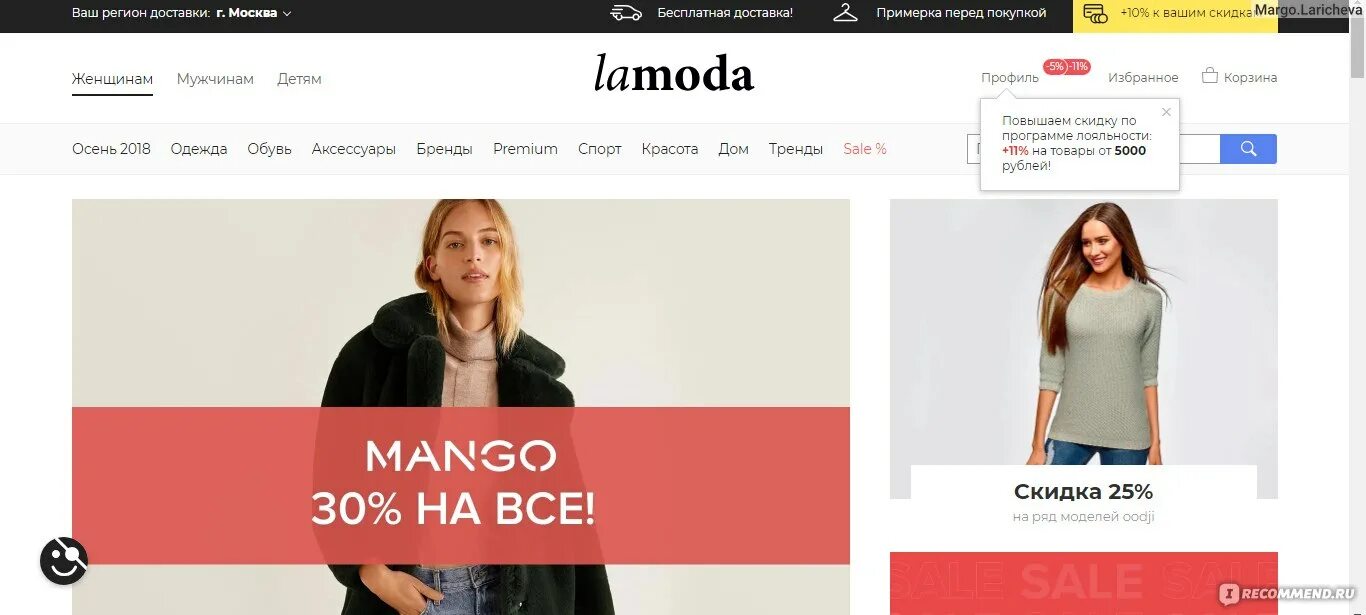Open the Профиль menu
Image resolution: width=1366 pixels, height=615 pixels.
[x=1009, y=77]
